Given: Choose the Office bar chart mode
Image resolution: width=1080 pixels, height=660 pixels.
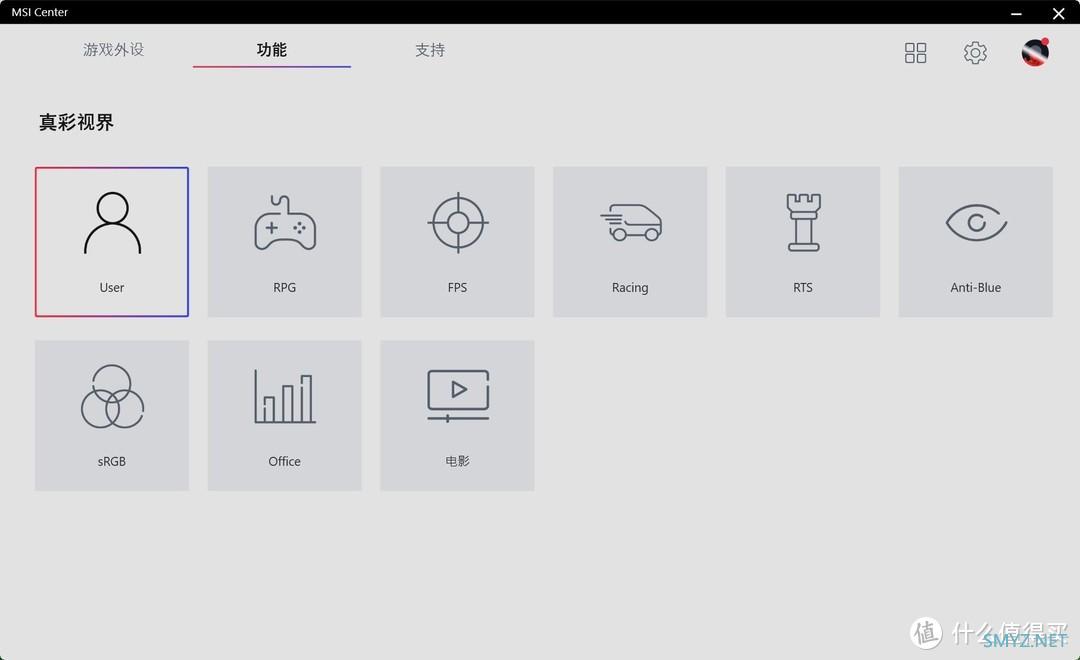Looking at the screenshot, I should (284, 415).
